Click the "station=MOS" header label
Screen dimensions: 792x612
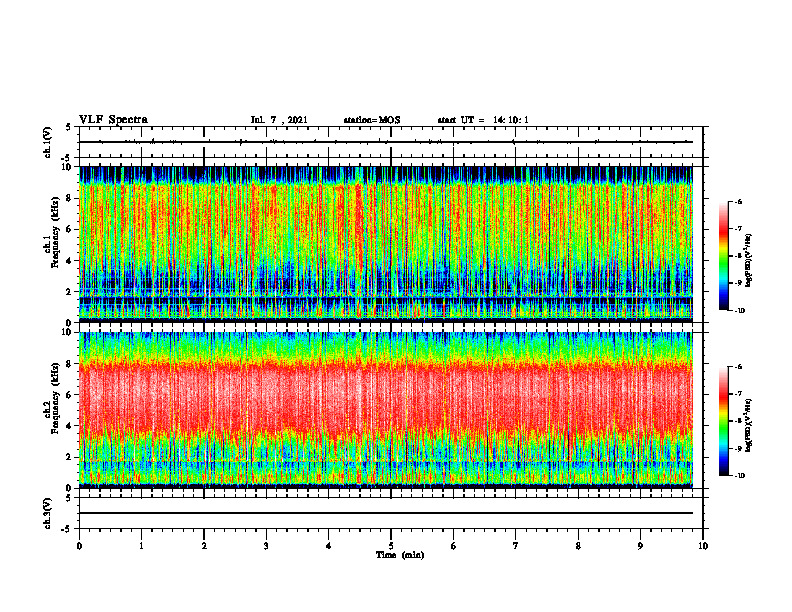click(x=372, y=120)
